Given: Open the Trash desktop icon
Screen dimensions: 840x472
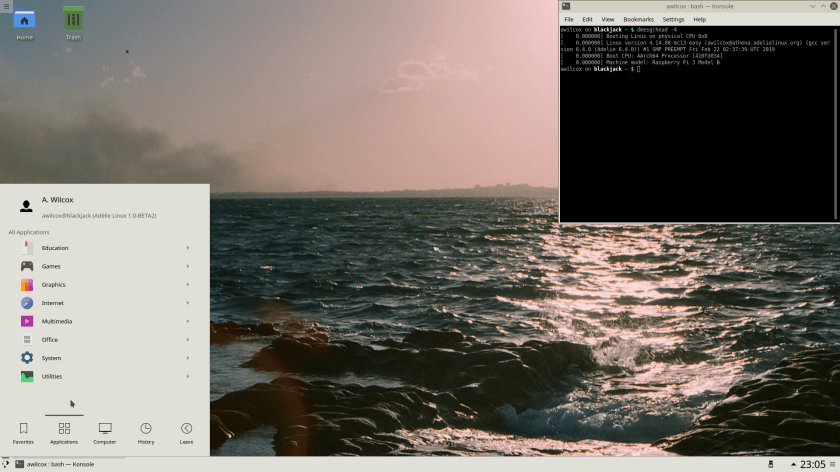Looking at the screenshot, I should tap(73, 20).
